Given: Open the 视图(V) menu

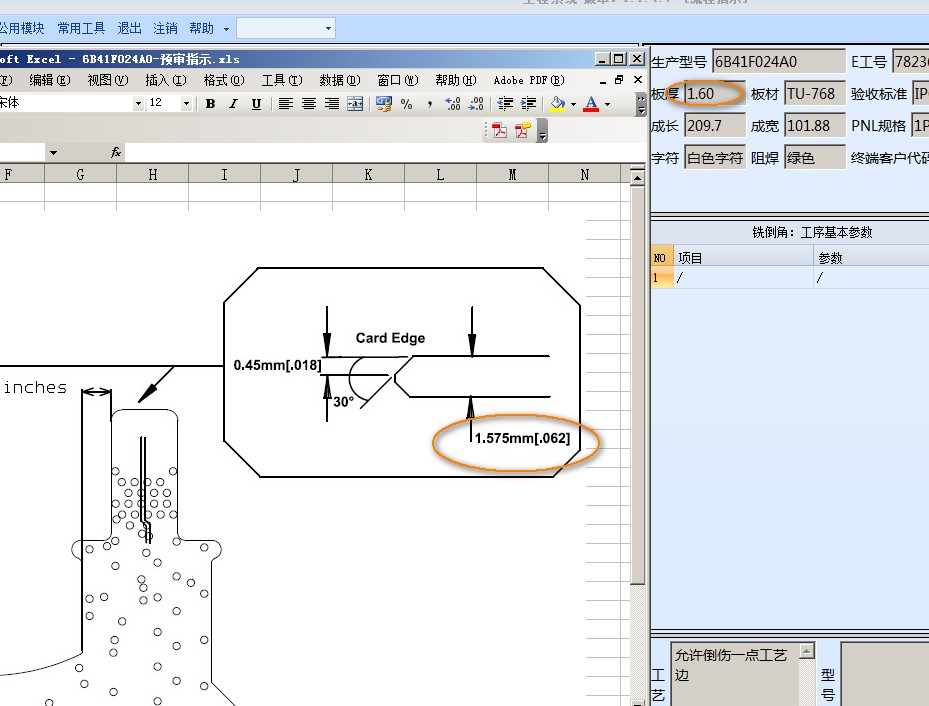Looking at the screenshot, I should 108,80.
